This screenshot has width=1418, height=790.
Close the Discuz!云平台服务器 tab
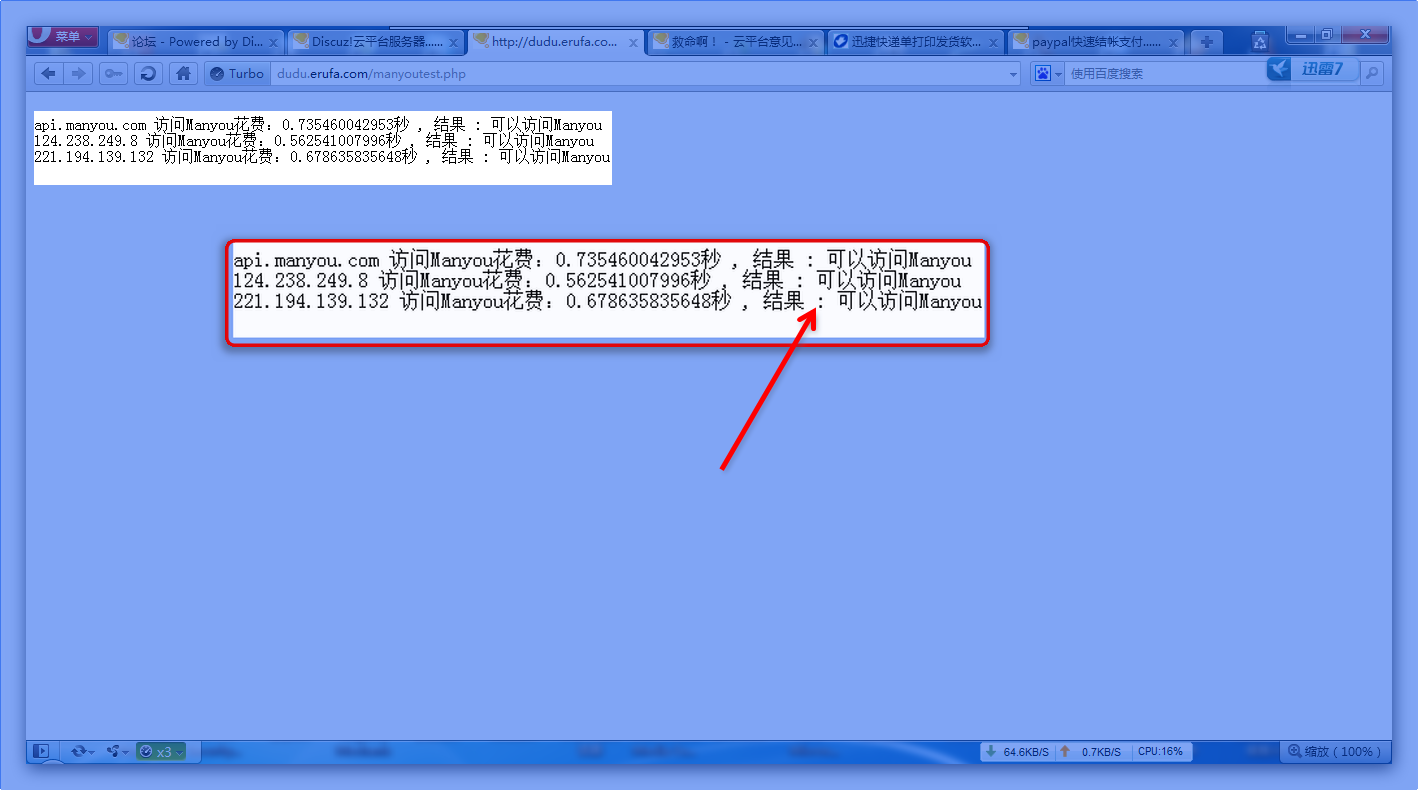(453, 43)
